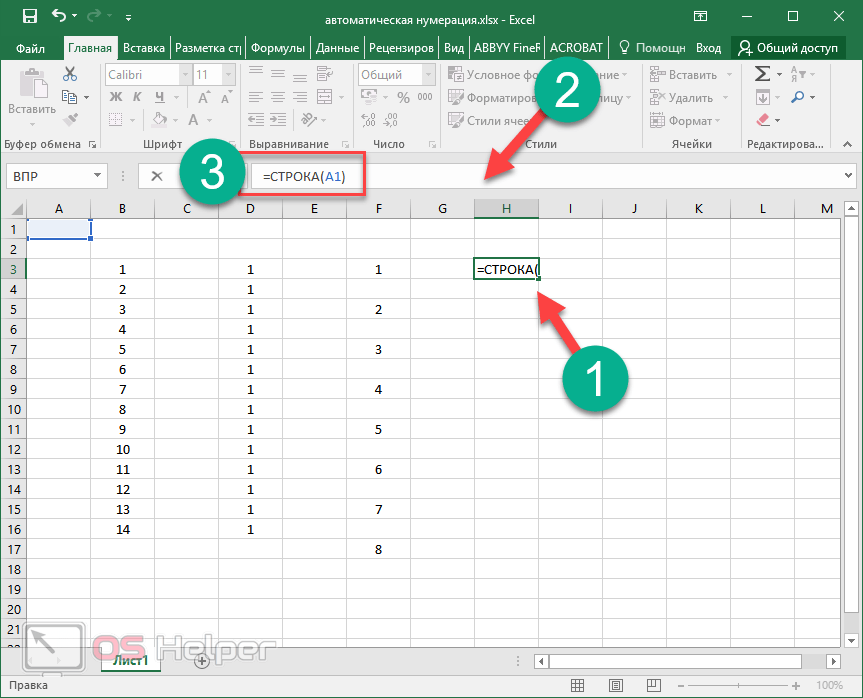Viewport: 863px width, 698px height.
Task: Toggle align text left
Action: click(255, 97)
